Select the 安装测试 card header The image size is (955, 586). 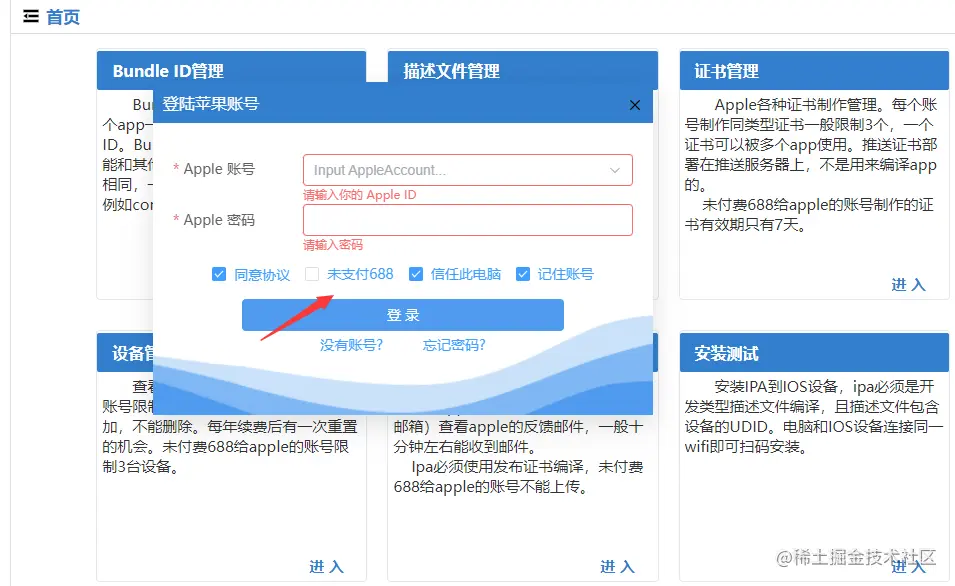coord(814,353)
